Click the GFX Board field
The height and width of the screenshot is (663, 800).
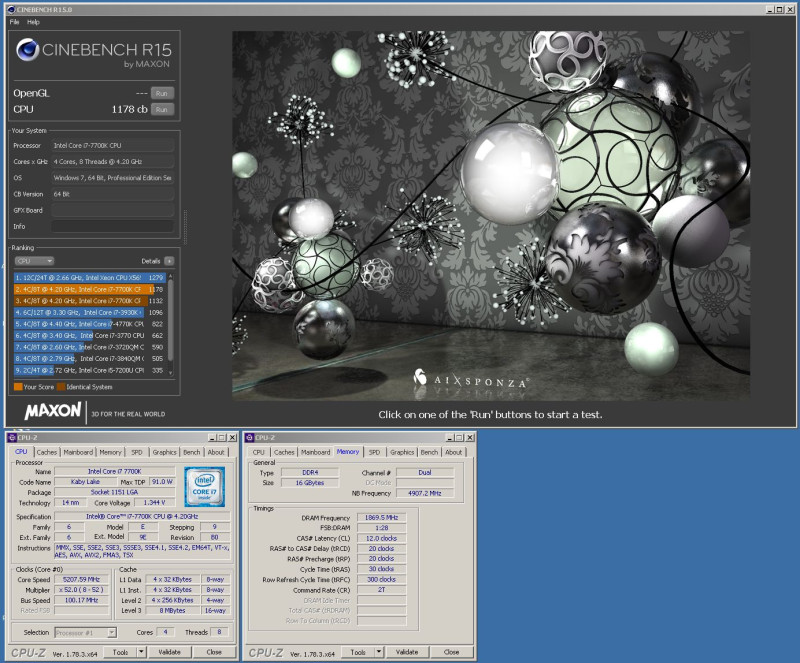coord(112,210)
